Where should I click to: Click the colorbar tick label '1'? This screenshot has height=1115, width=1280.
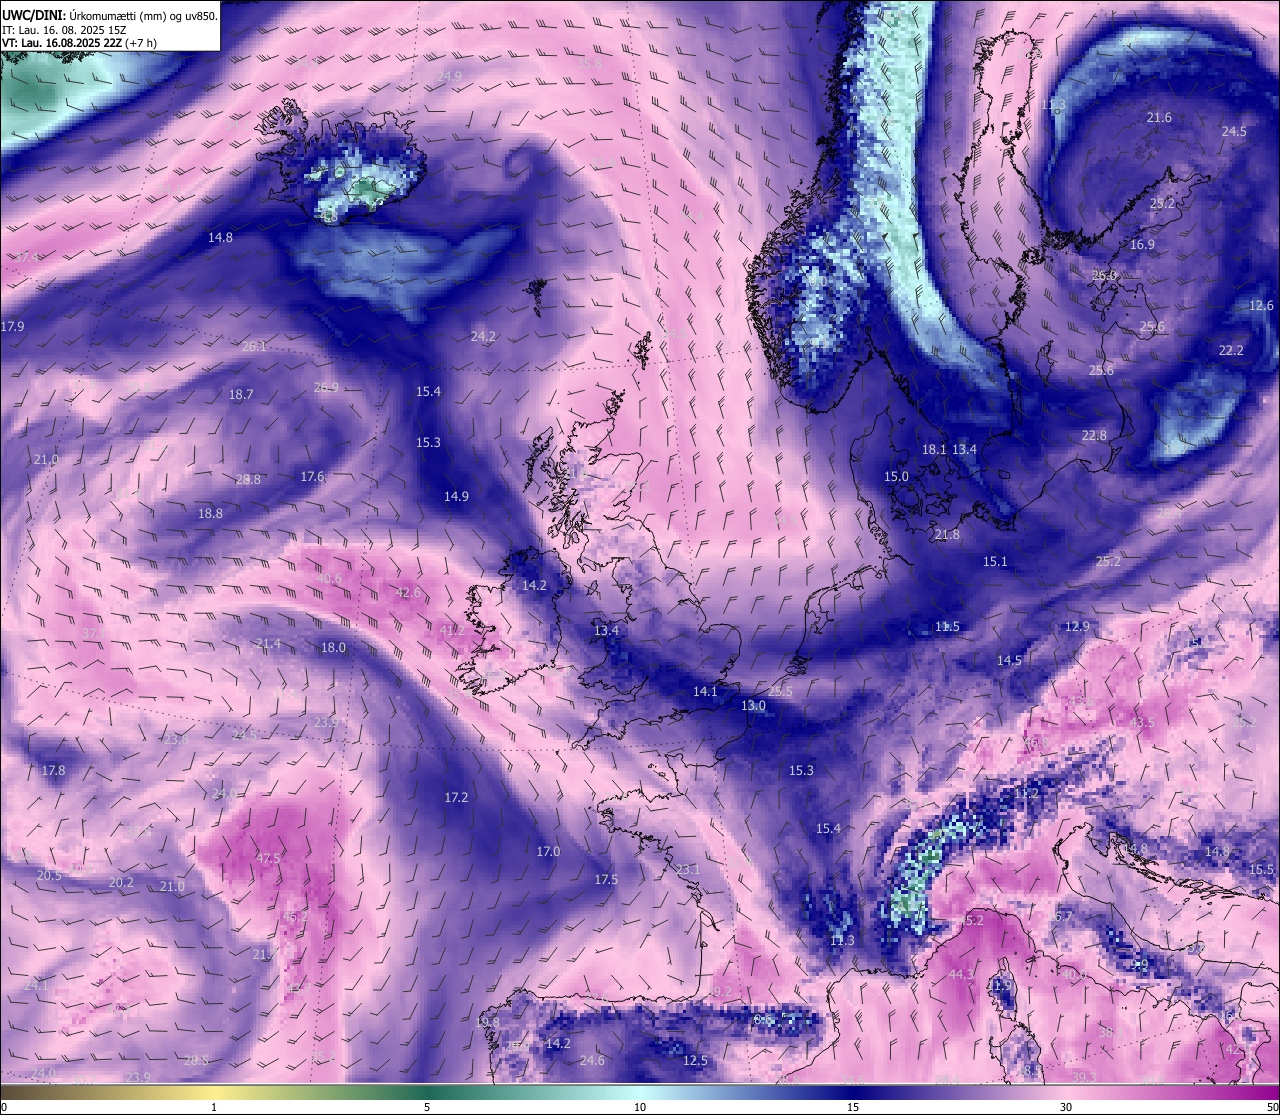[214, 1107]
